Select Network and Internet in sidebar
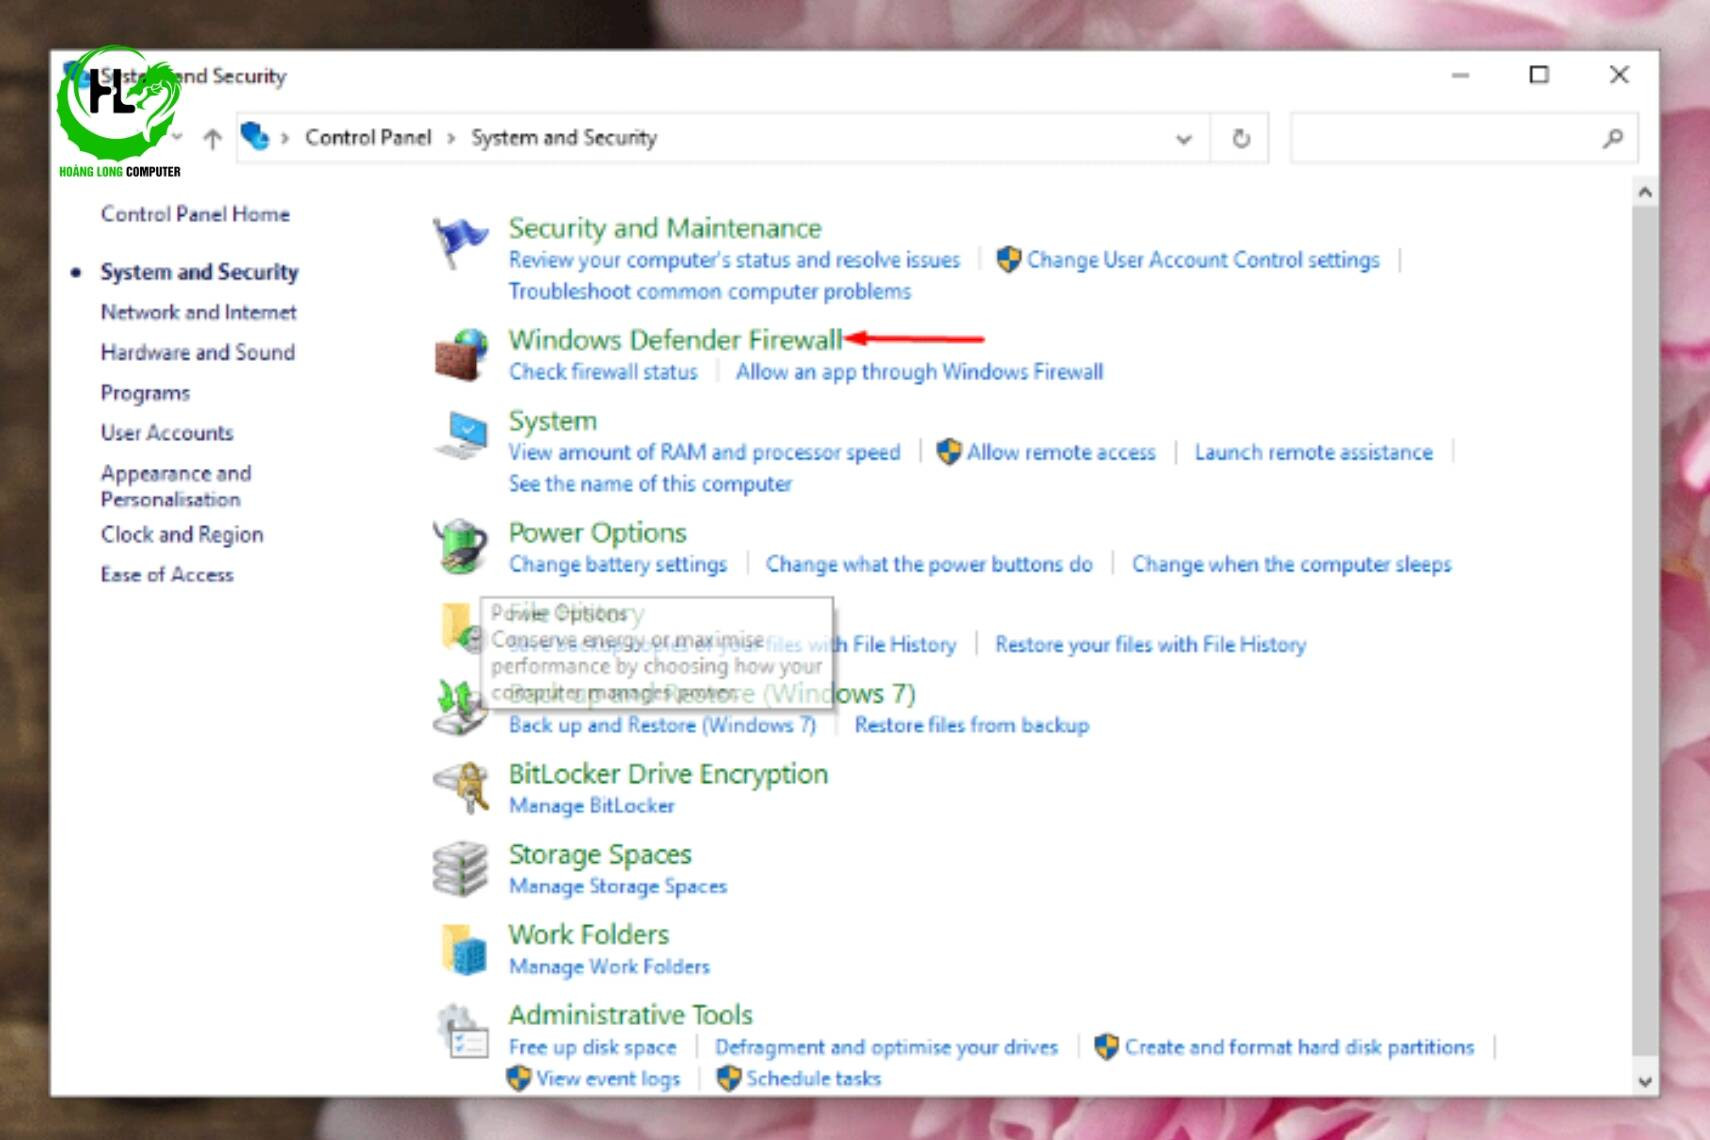The width and height of the screenshot is (1710, 1140). [x=198, y=312]
